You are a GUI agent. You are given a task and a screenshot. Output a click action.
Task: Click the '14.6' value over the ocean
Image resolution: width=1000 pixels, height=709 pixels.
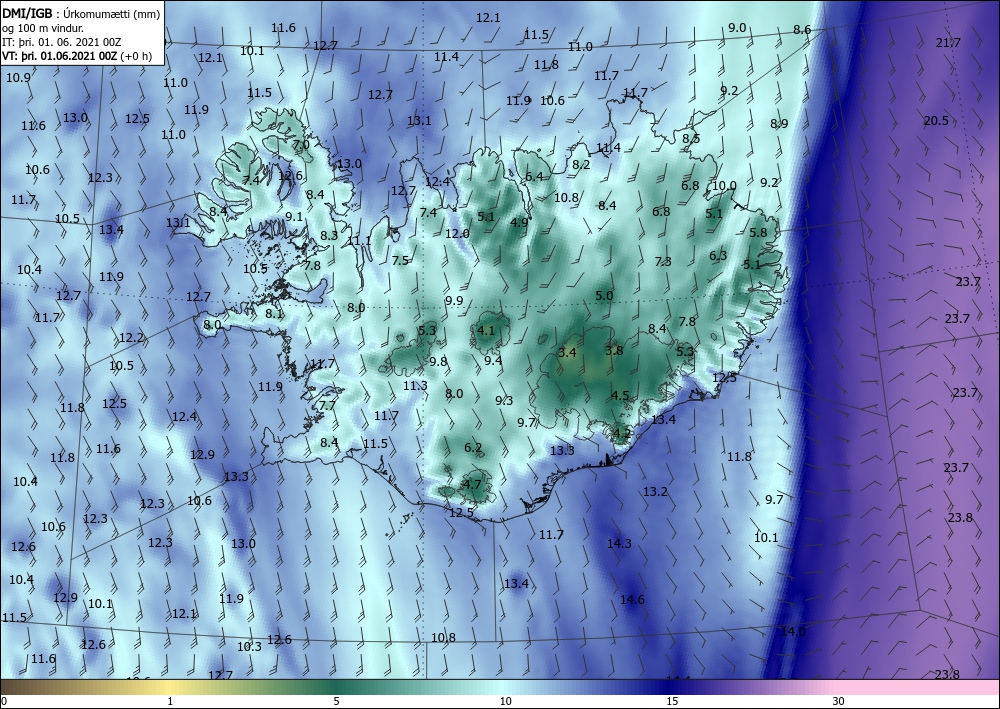(632, 599)
